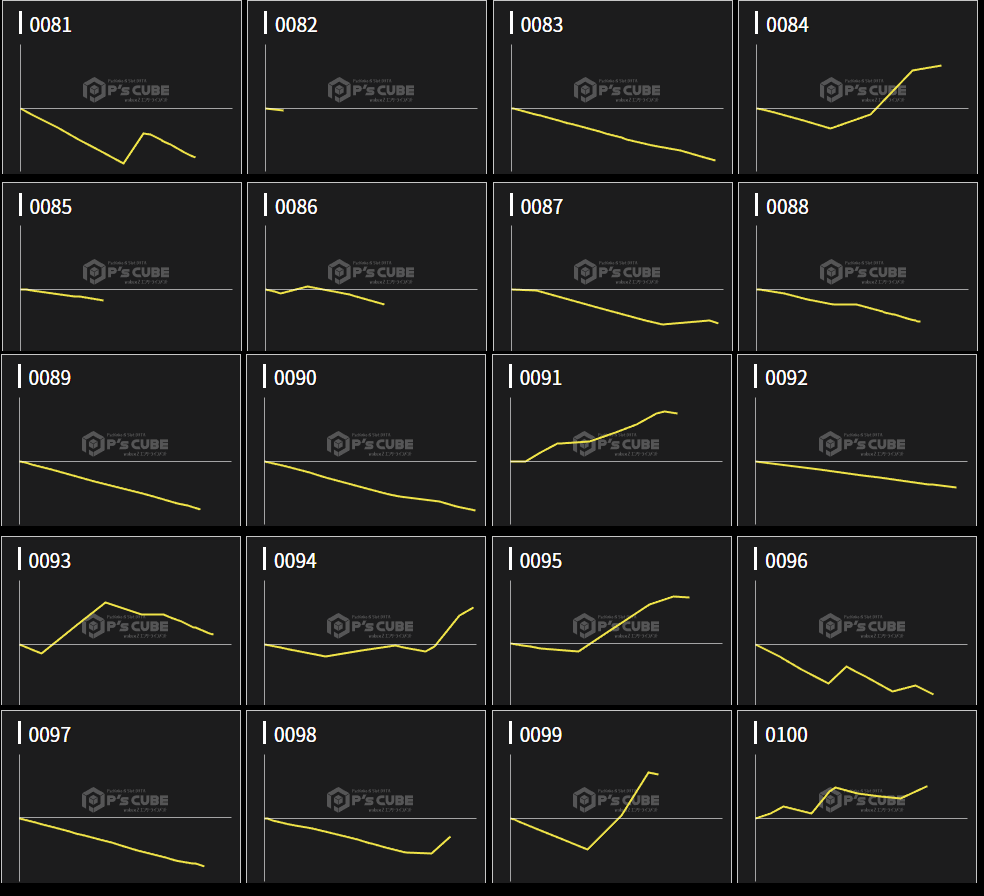Open the graph thumbnail numbered 0081
This screenshot has height=896, width=984.
[x=122, y=88]
